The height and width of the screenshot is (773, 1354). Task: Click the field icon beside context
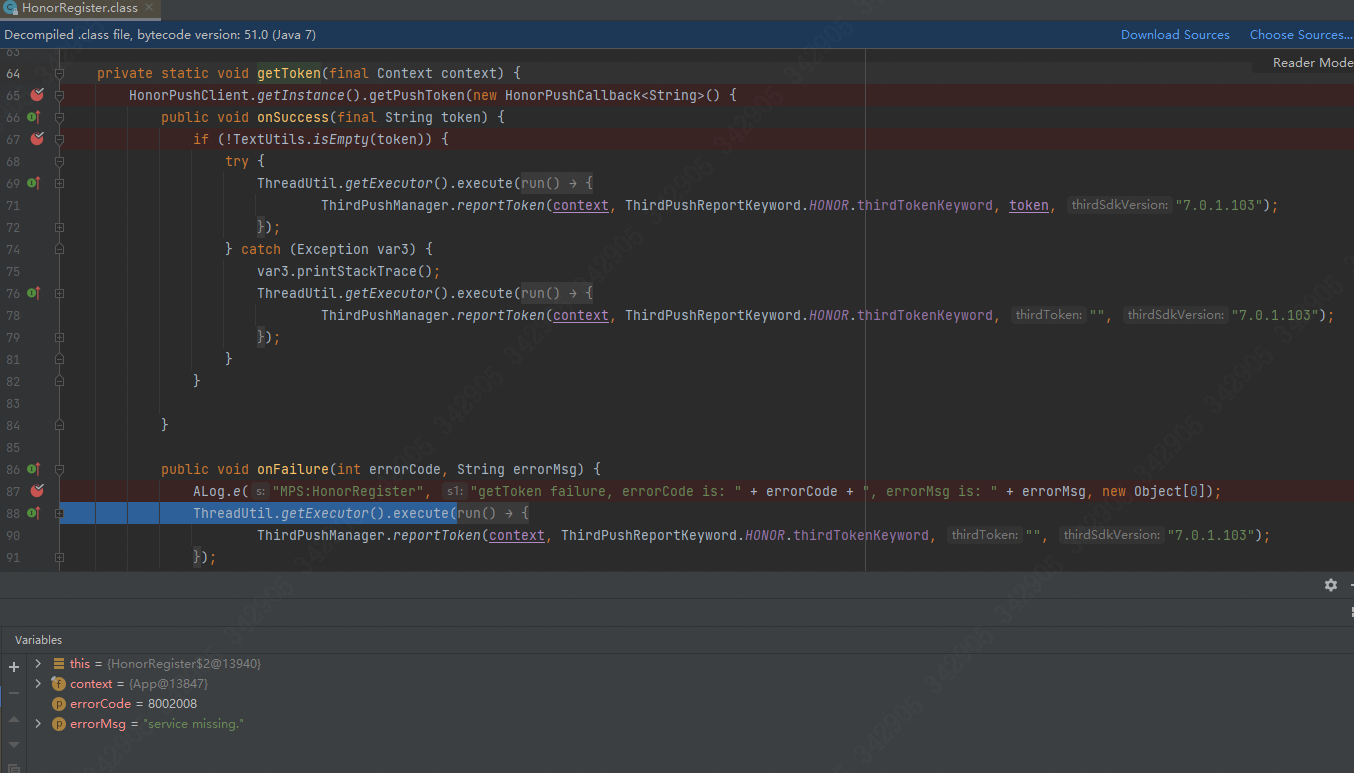(59, 684)
